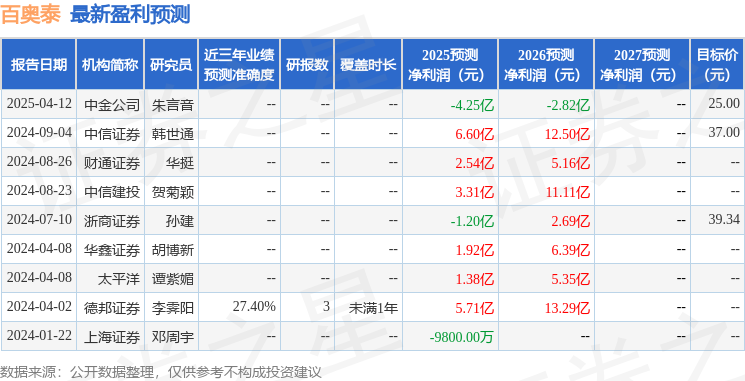Select the 27.40% accuracy value
Viewport: 745px width, 381px height.
pyautogui.click(x=254, y=307)
